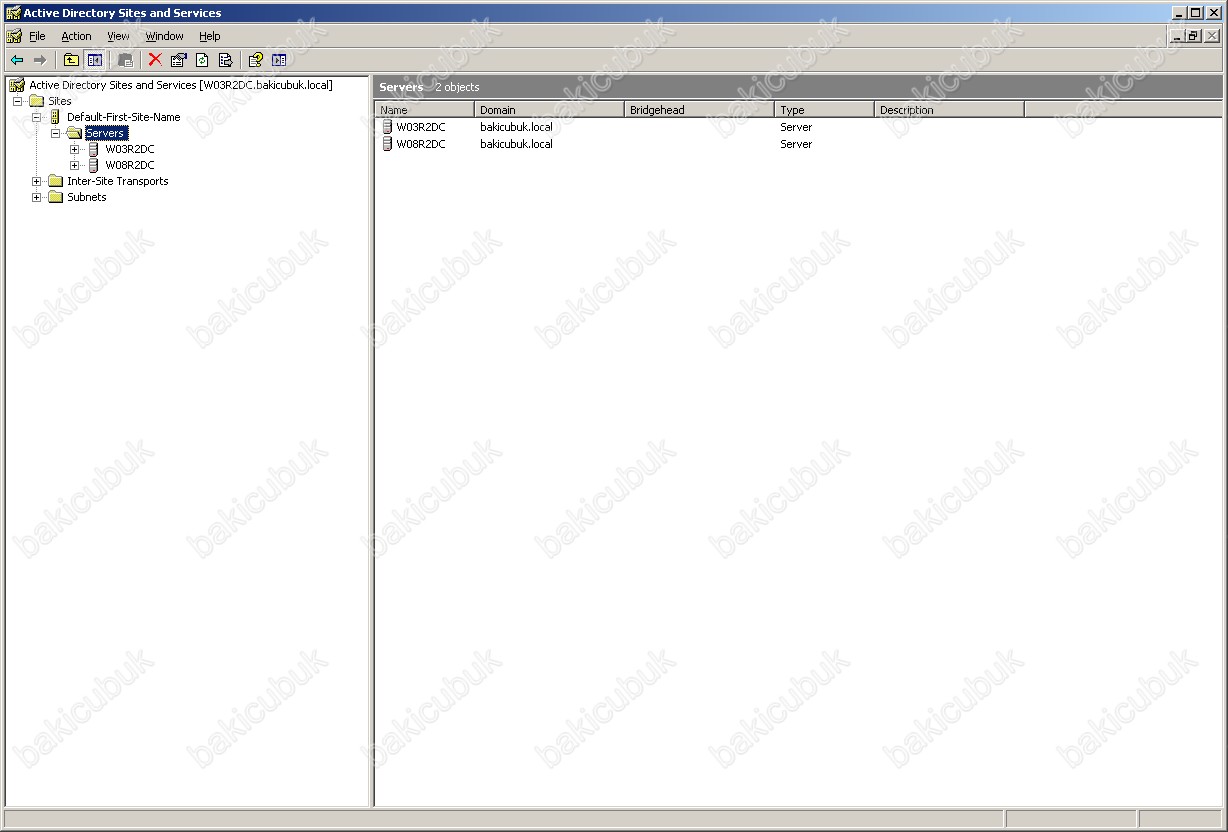Collapse the Sites tree node
The image size is (1228, 832).
point(17,101)
